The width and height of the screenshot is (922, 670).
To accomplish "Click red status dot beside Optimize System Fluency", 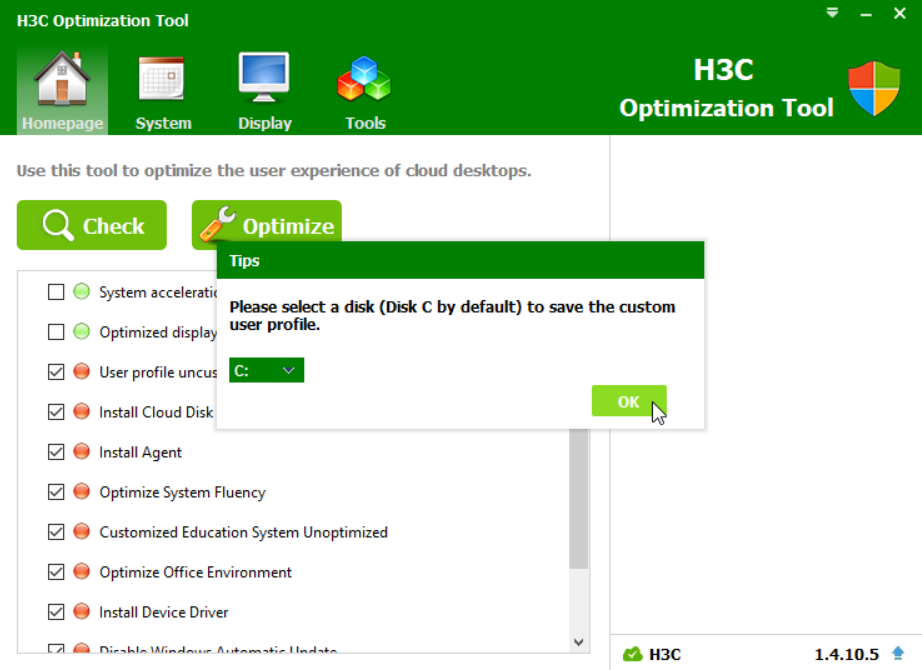I will tap(82, 491).
